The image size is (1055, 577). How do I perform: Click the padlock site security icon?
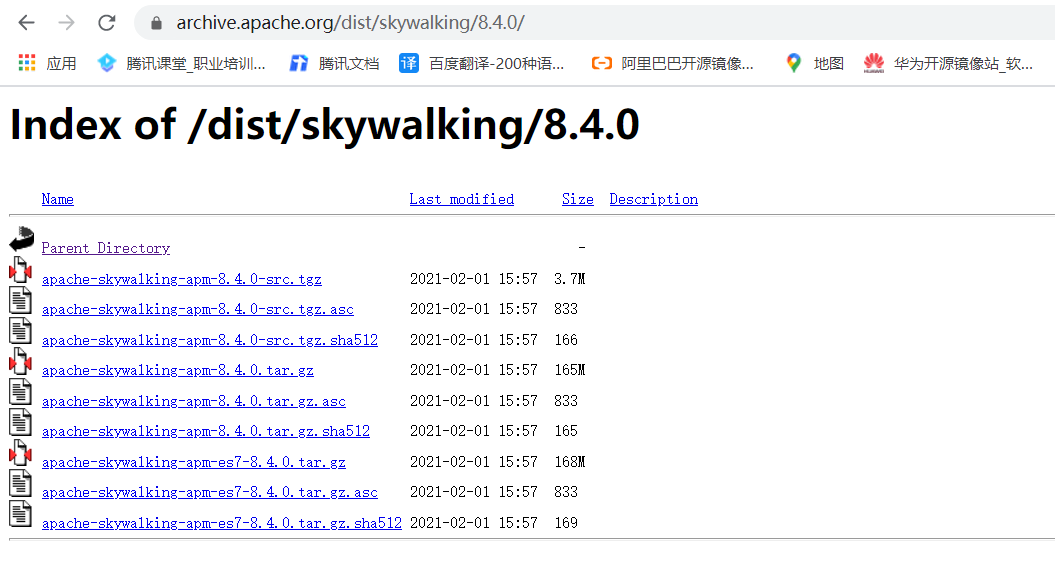pyautogui.click(x=156, y=24)
